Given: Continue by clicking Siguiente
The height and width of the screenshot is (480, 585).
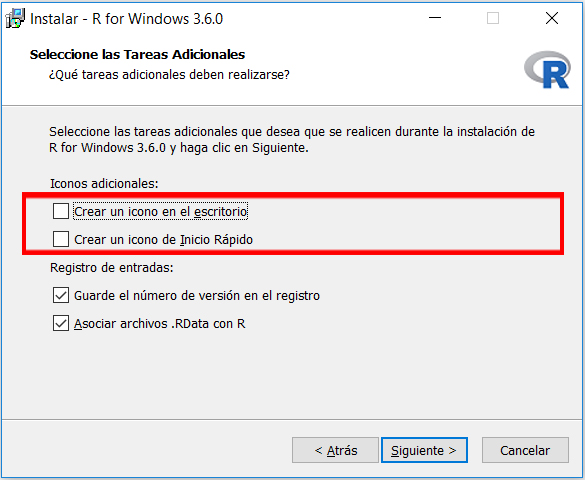Looking at the screenshot, I should click(x=424, y=450).
